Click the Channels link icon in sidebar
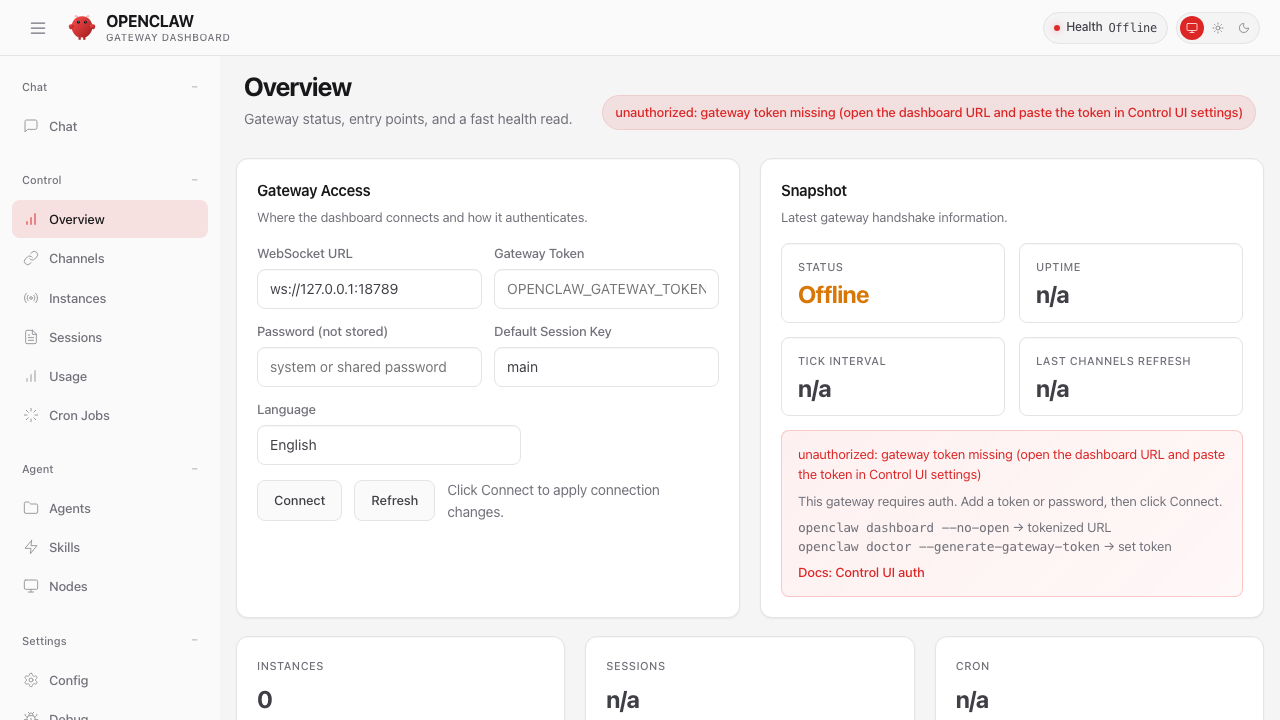The image size is (1280, 720). tap(31, 258)
